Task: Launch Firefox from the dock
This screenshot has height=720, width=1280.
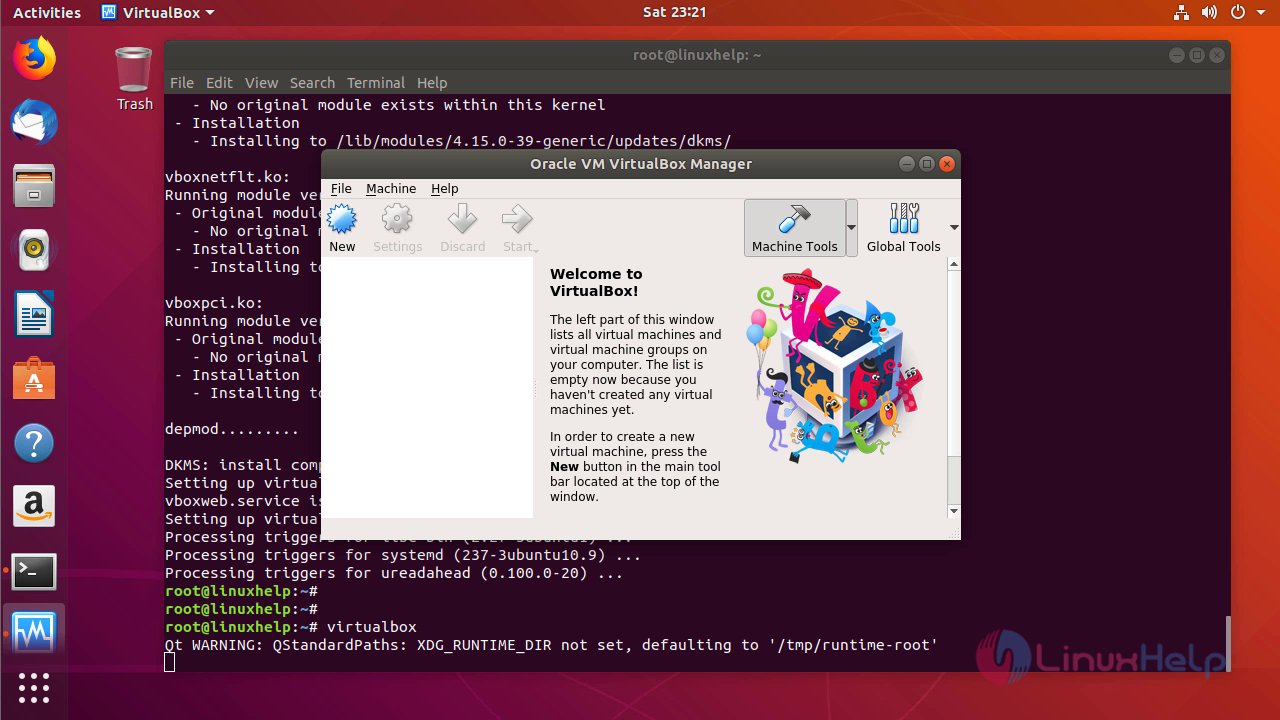Action: click(x=34, y=59)
